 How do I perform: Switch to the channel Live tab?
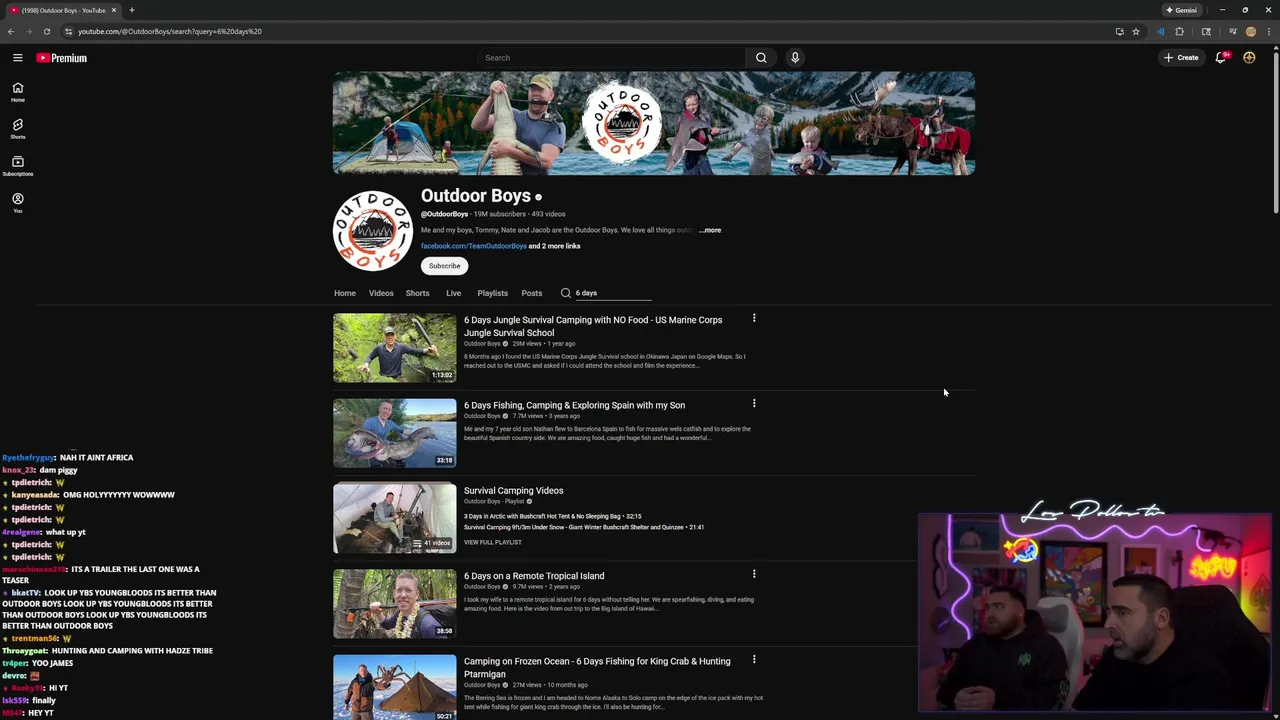click(x=453, y=293)
